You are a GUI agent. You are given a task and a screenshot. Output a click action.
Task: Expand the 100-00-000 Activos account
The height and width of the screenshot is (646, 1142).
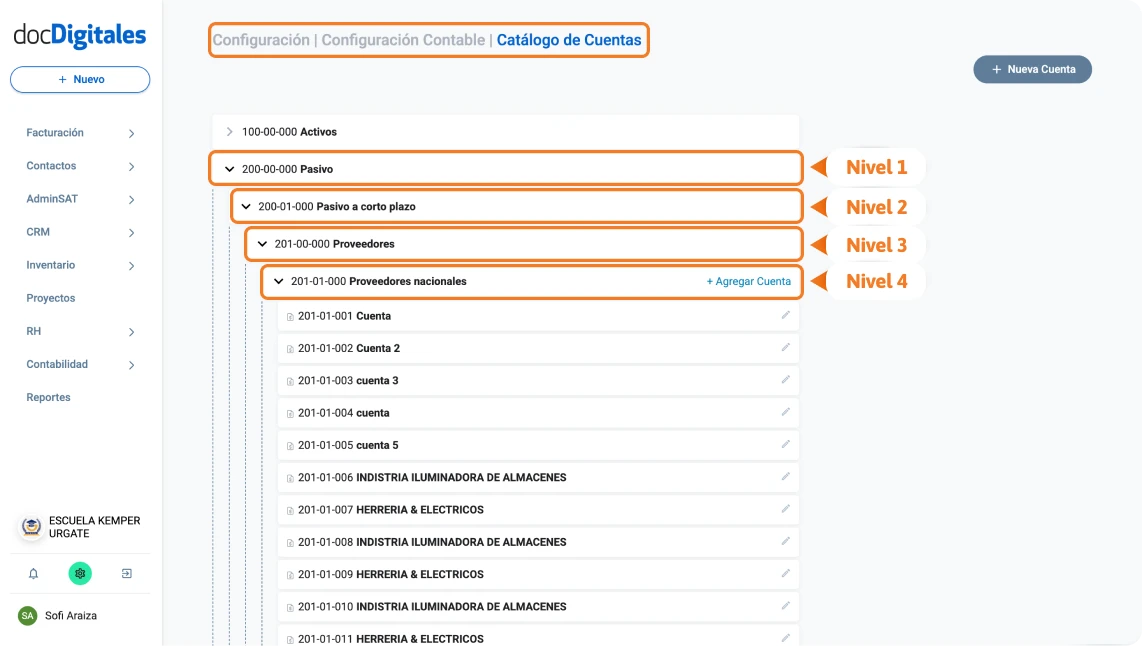229,132
